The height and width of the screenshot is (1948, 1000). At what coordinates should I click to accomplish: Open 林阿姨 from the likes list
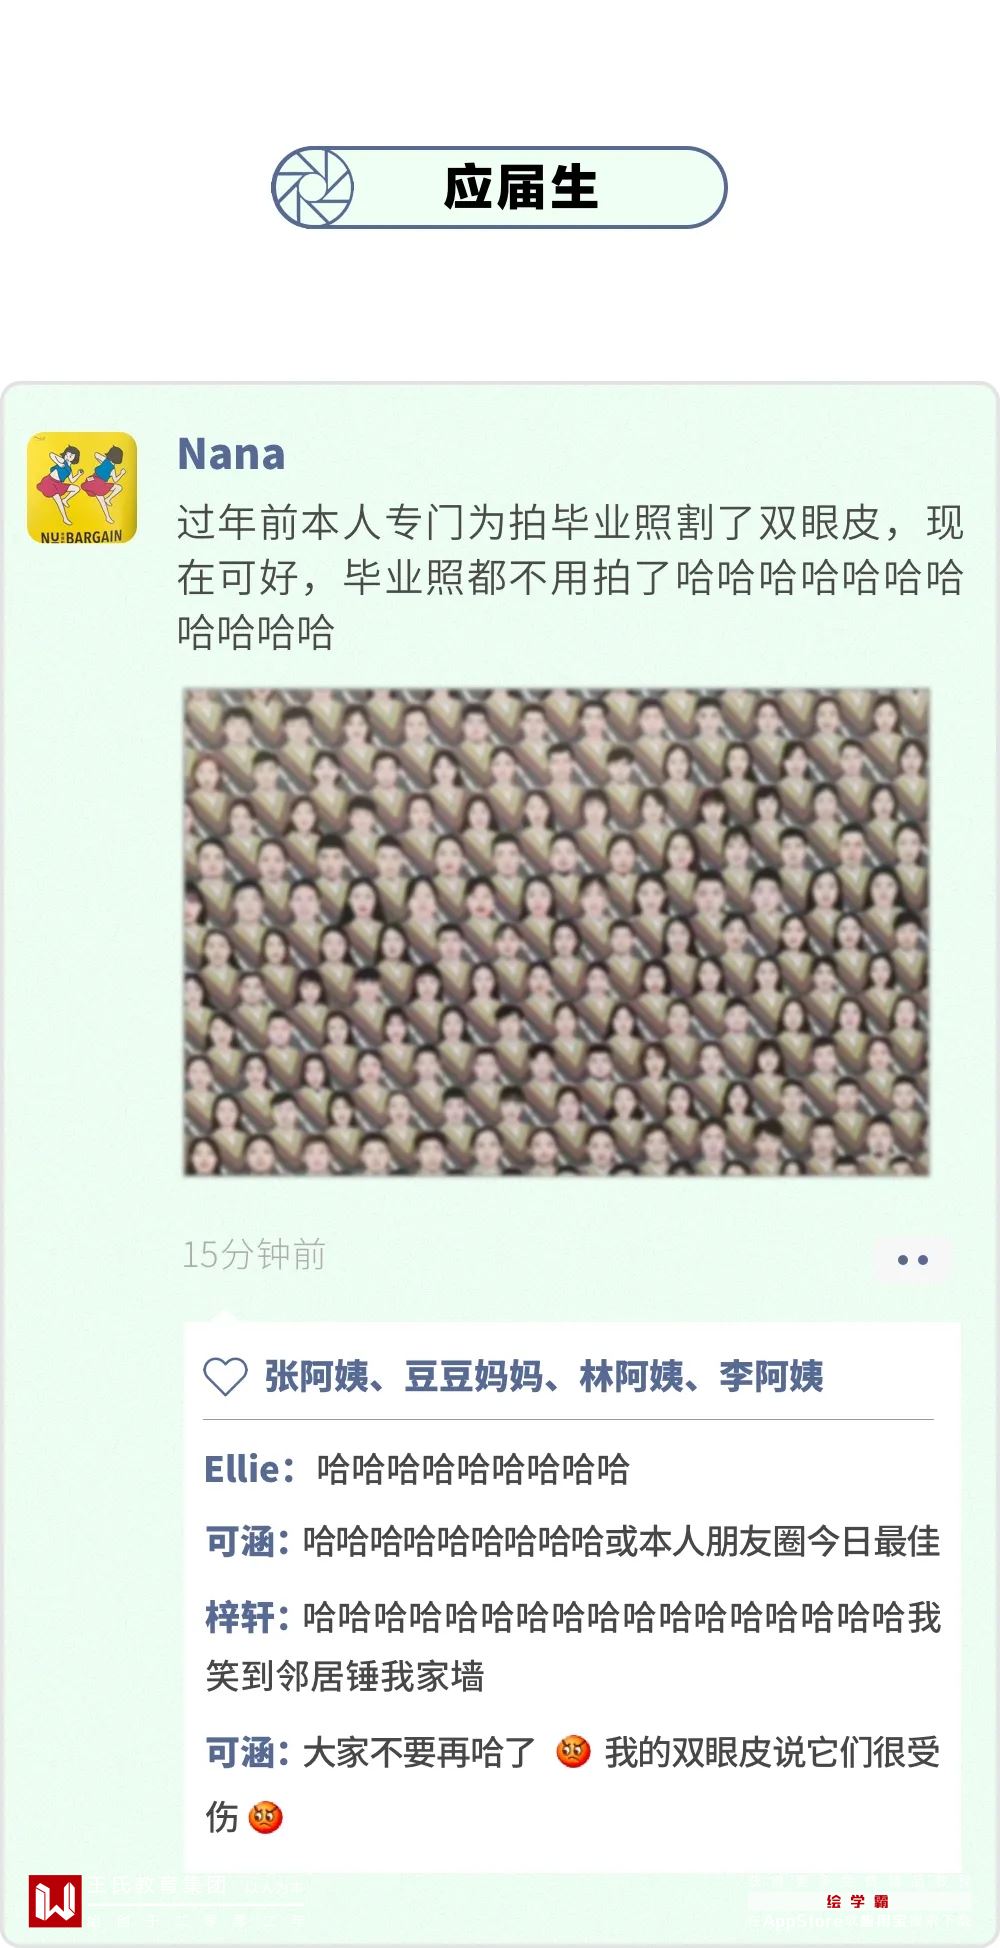pos(632,1377)
